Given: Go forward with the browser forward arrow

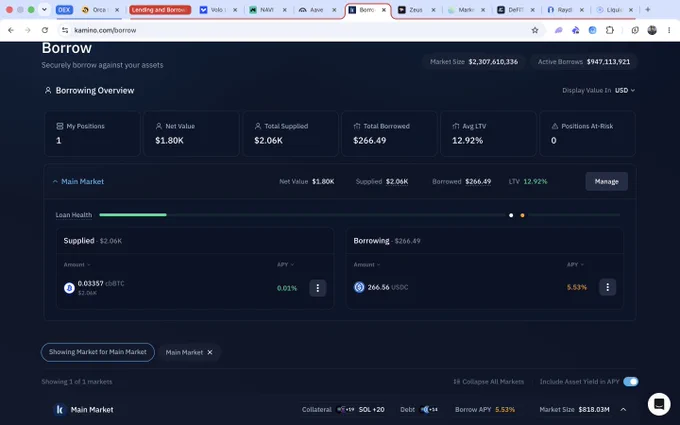Looking at the screenshot, I should tap(28, 30).
